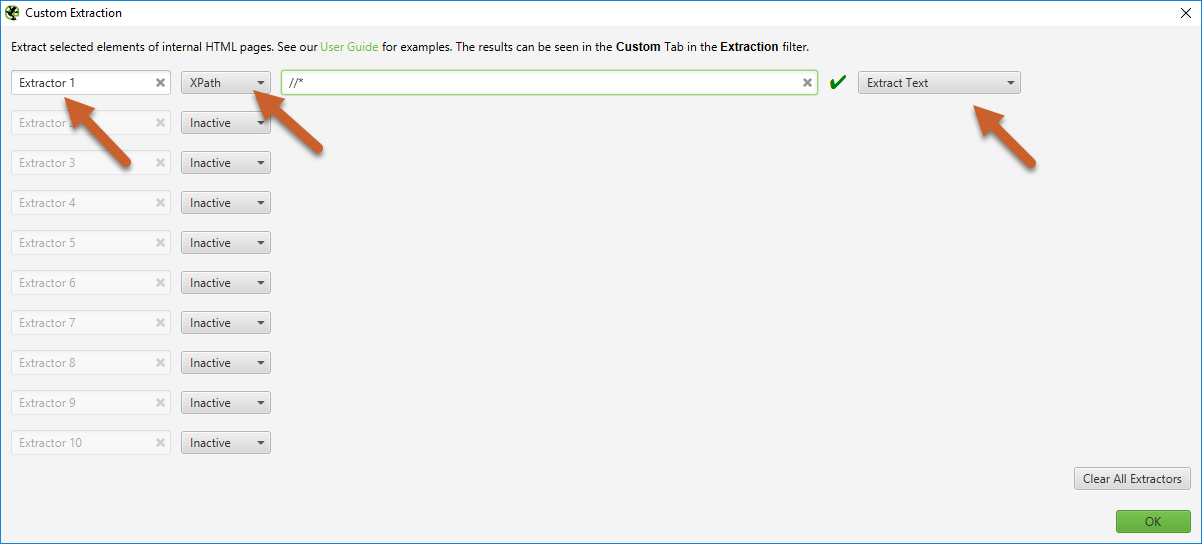
Task: Clear the XPath expression //* field
Action: tap(807, 83)
